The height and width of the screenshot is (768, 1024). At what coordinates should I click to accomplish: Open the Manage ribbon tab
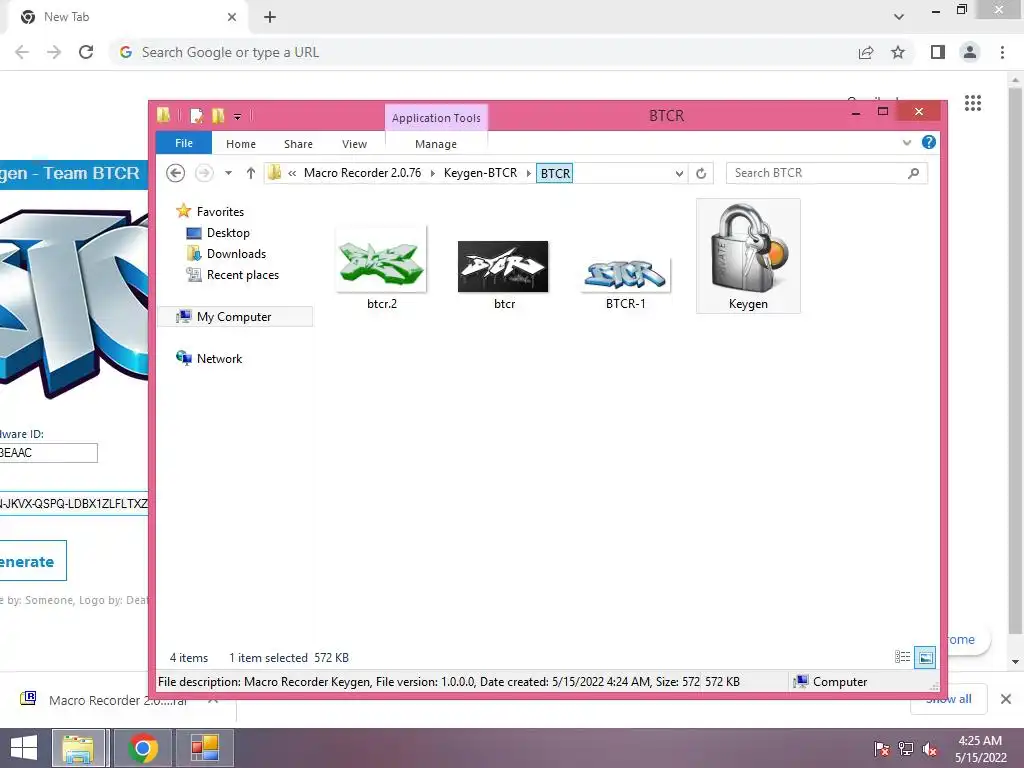(436, 144)
